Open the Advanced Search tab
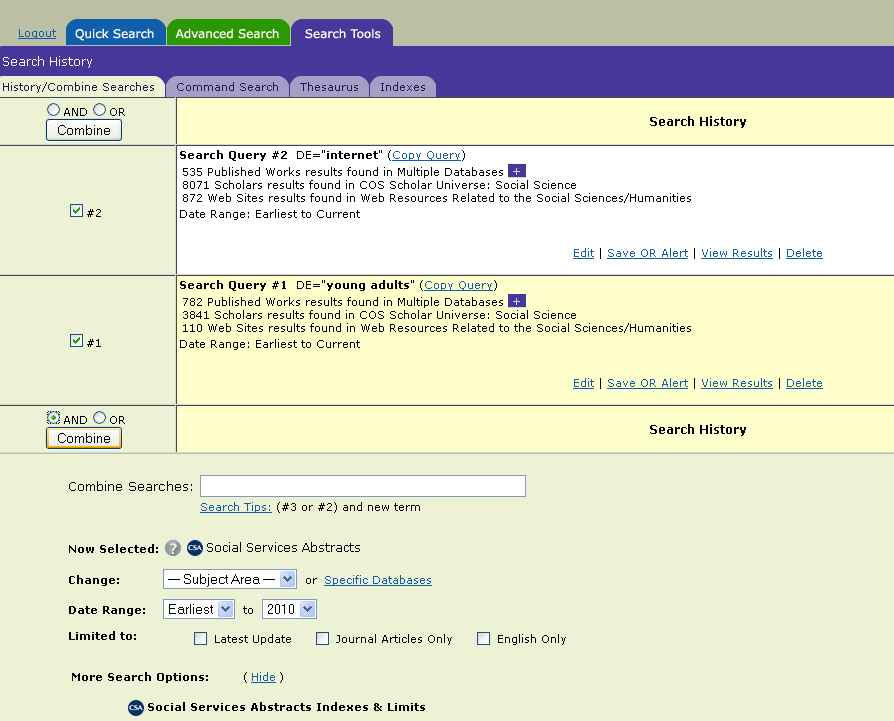The height and width of the screenshot is (721, 894). [x=227, y=33]
